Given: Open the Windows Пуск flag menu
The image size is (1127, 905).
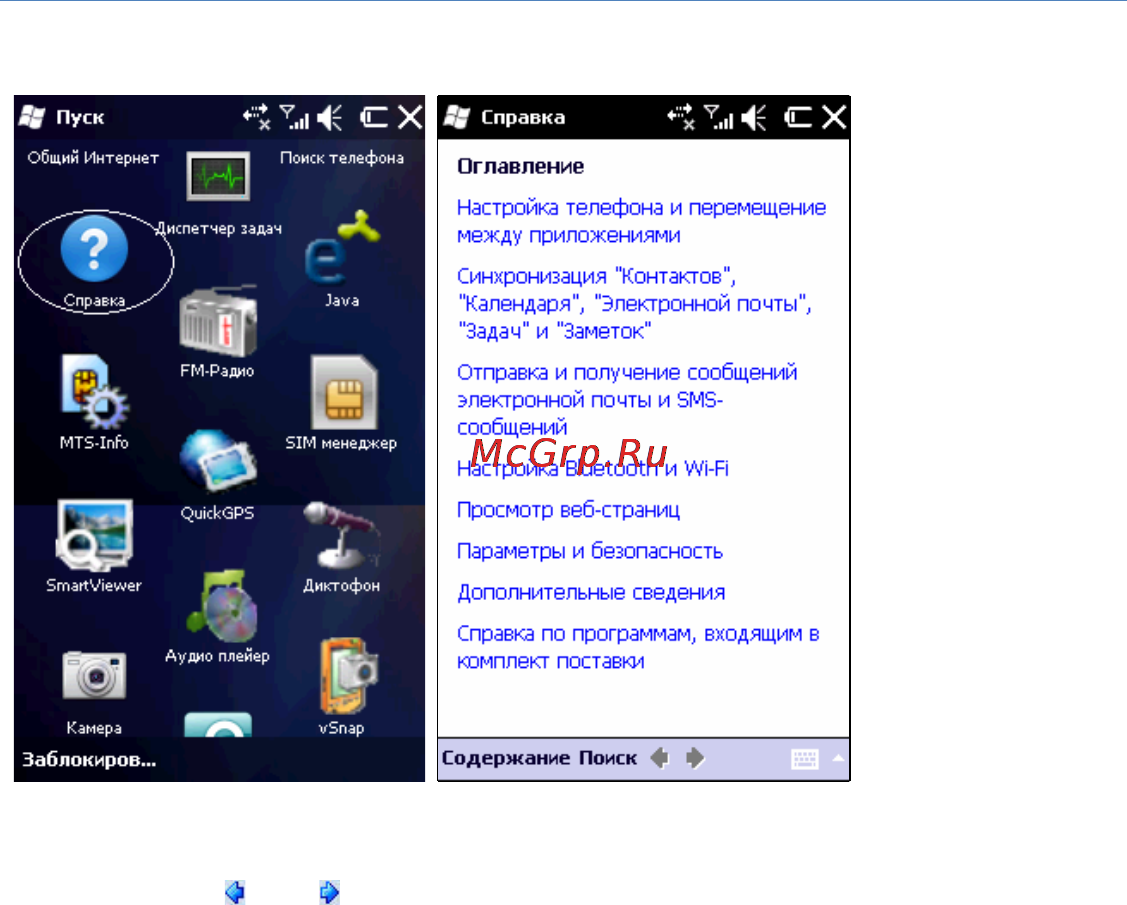Looking at the screenshot, I should 32,116.
